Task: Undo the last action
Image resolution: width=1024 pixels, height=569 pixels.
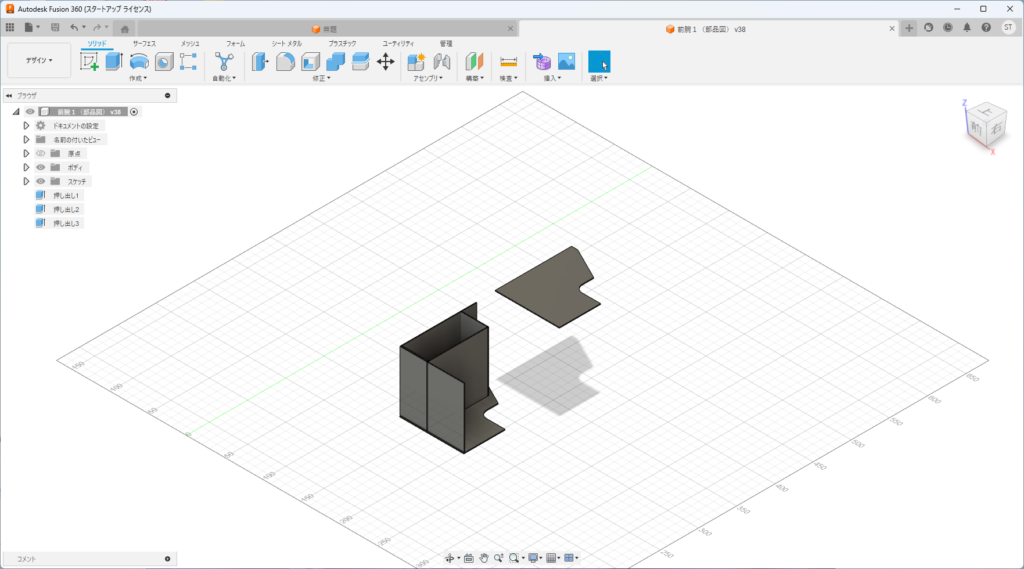Action: (74, 27)
